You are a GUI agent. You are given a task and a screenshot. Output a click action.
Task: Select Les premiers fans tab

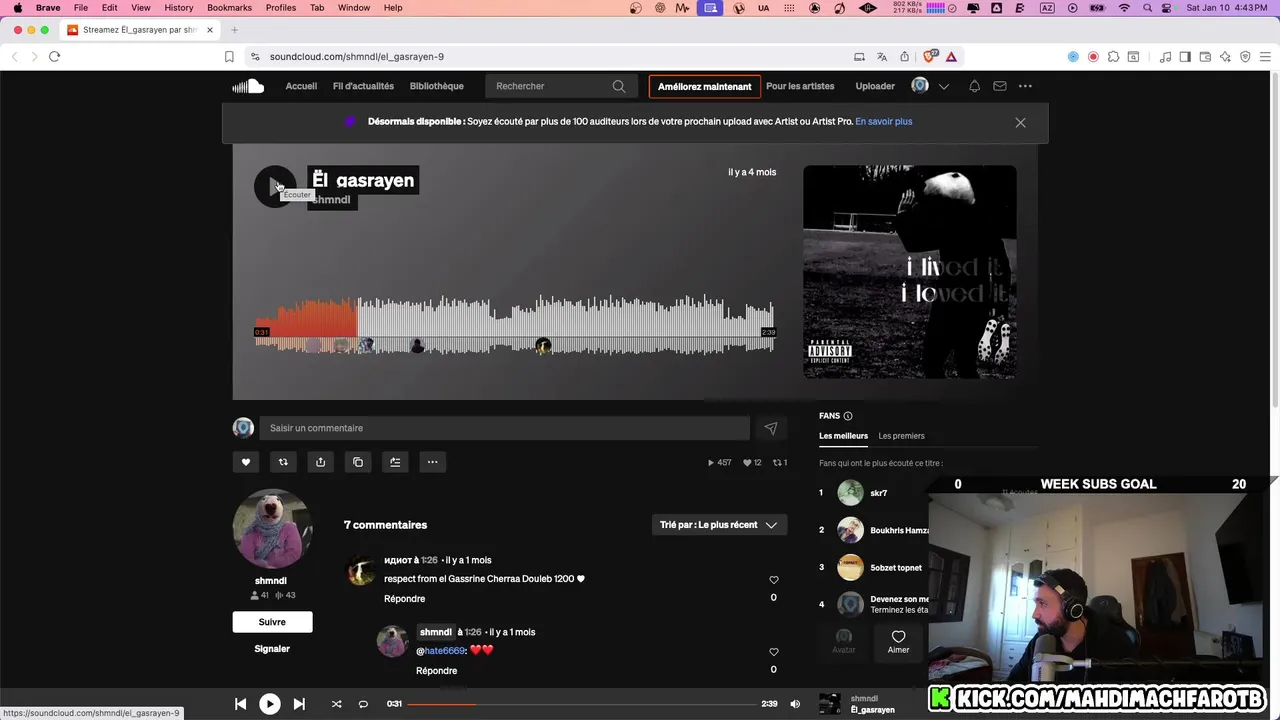click(x=901, y=436)
